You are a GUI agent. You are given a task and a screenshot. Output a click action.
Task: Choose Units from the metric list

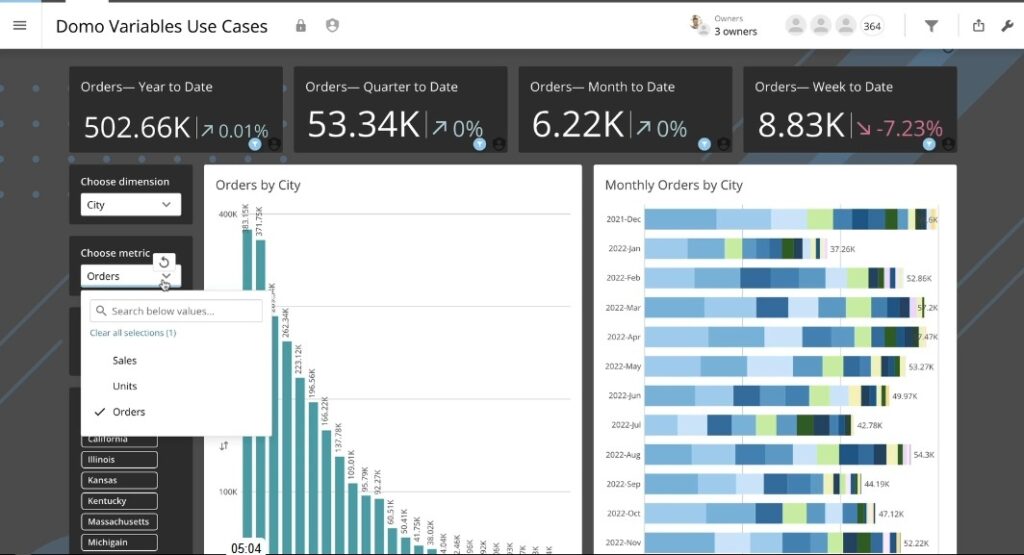coord(125,386)
